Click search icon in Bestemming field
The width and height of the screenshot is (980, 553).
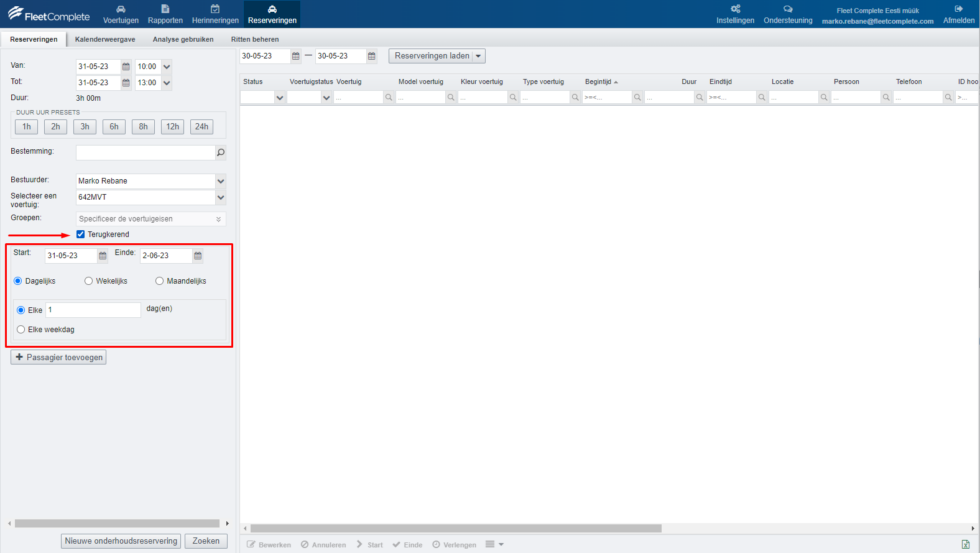tap(221, 153)
